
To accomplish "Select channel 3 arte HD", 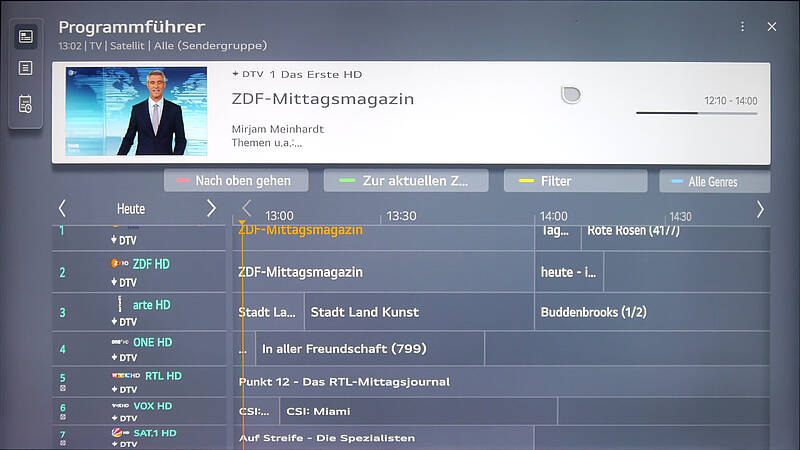I will tap(139, 312).
